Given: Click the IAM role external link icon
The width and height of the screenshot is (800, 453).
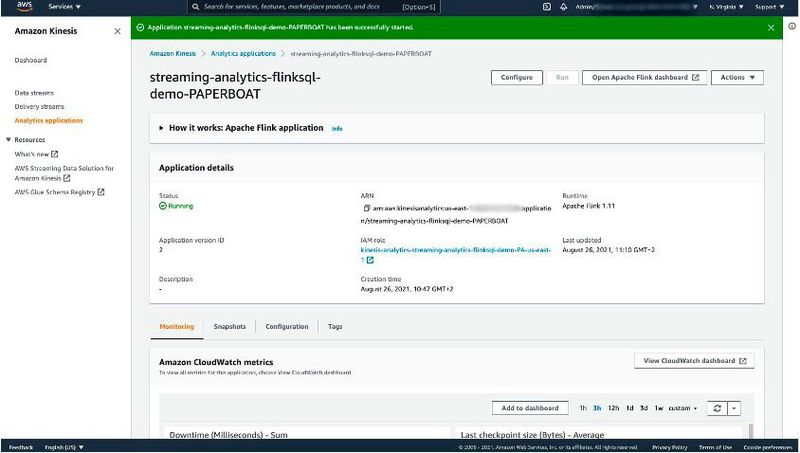Looking at the screenshot, I should tap(370, 260).
